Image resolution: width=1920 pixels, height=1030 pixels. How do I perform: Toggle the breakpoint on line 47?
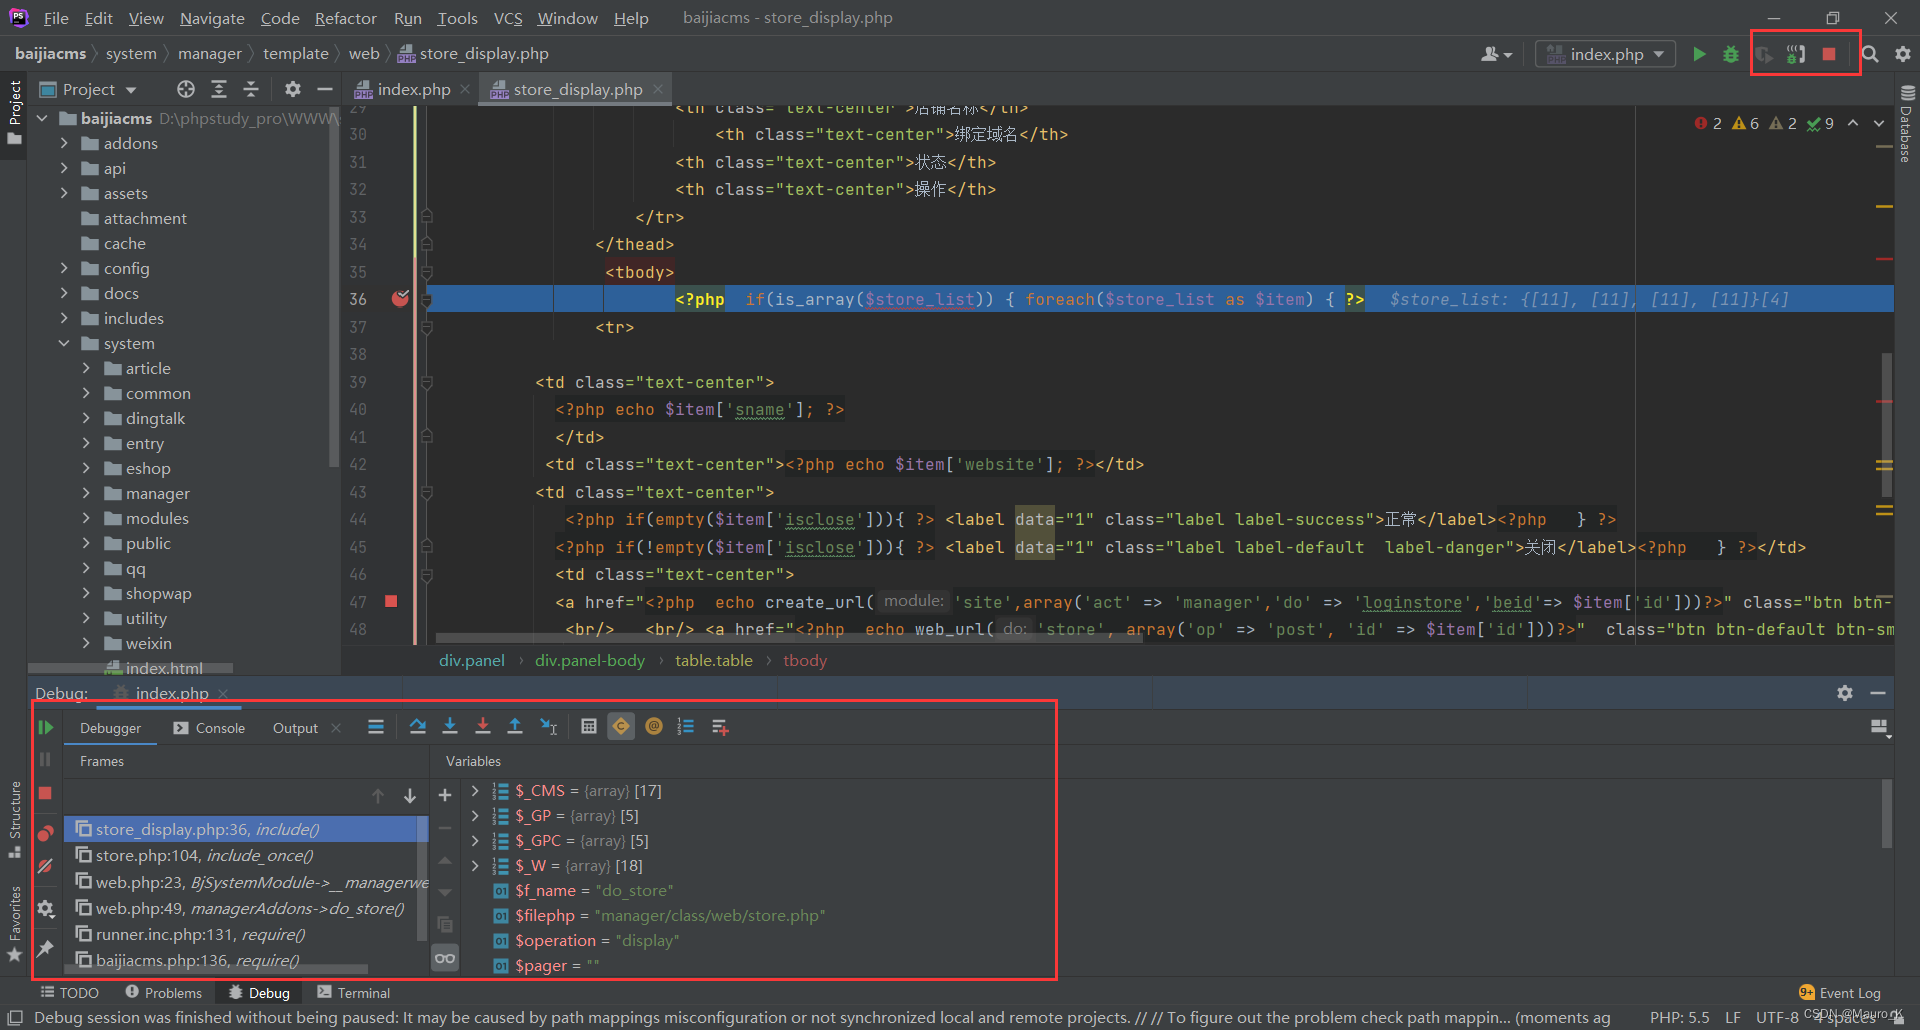(x=391, y=601)
